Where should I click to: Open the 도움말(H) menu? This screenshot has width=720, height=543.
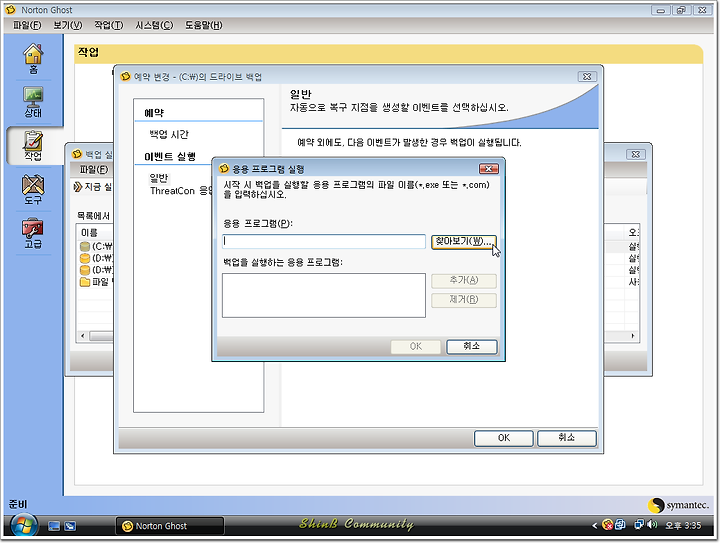[x=204, y=25]
